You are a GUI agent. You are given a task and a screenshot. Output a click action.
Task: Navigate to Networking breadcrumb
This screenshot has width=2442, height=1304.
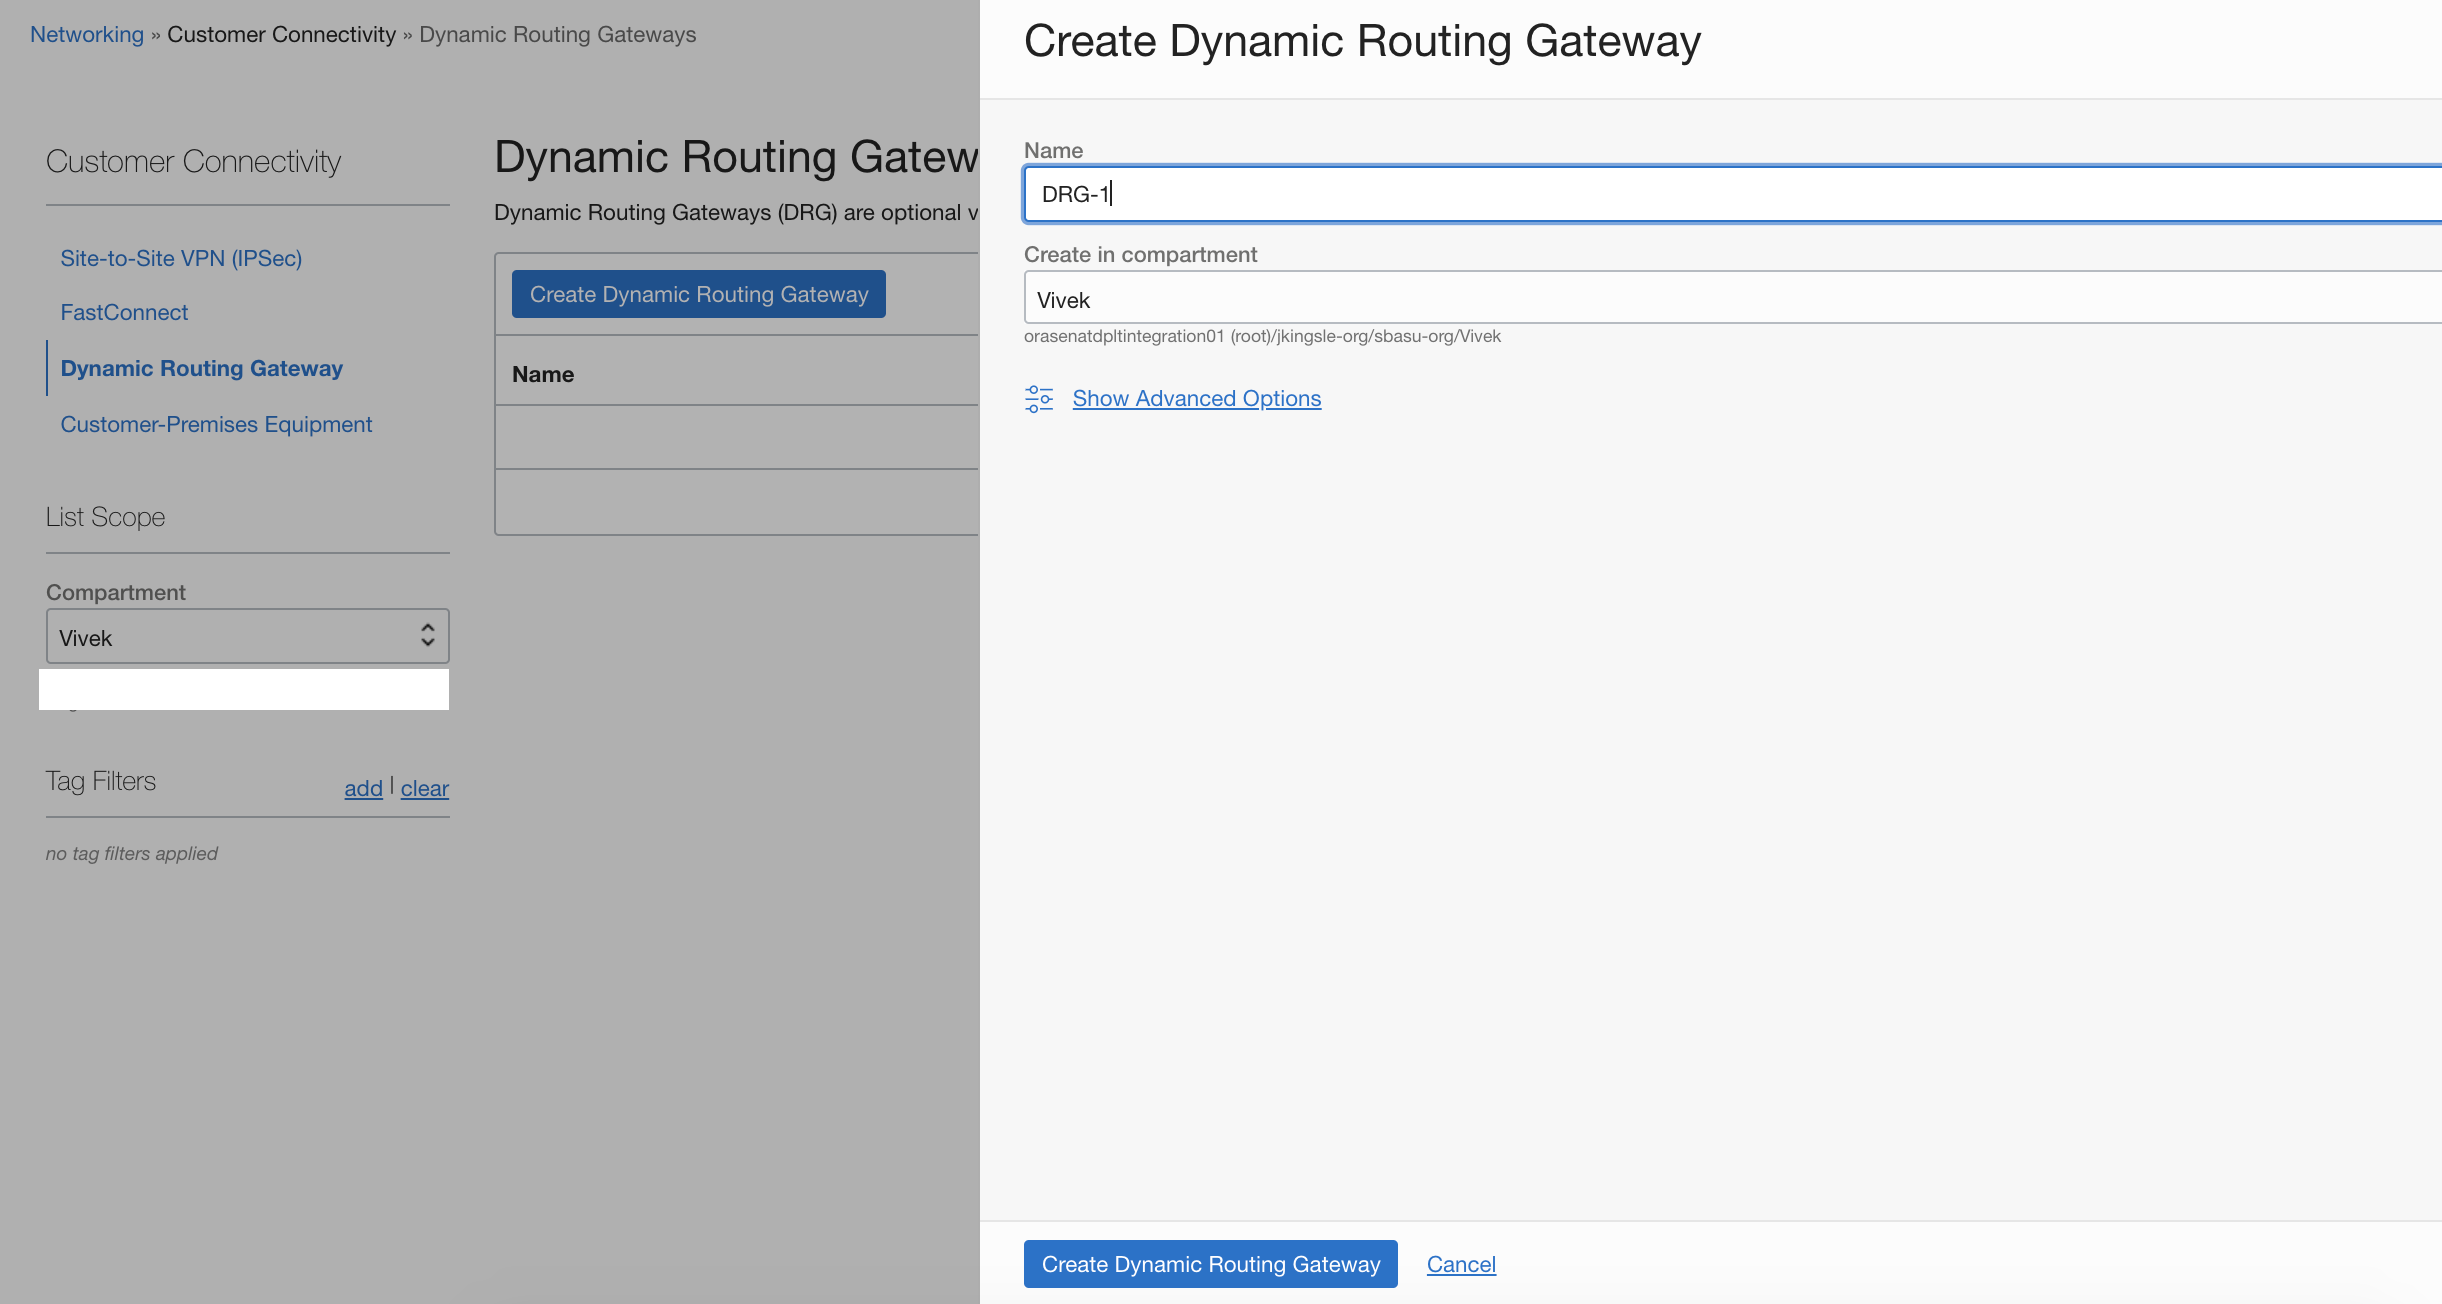(86, 33)
